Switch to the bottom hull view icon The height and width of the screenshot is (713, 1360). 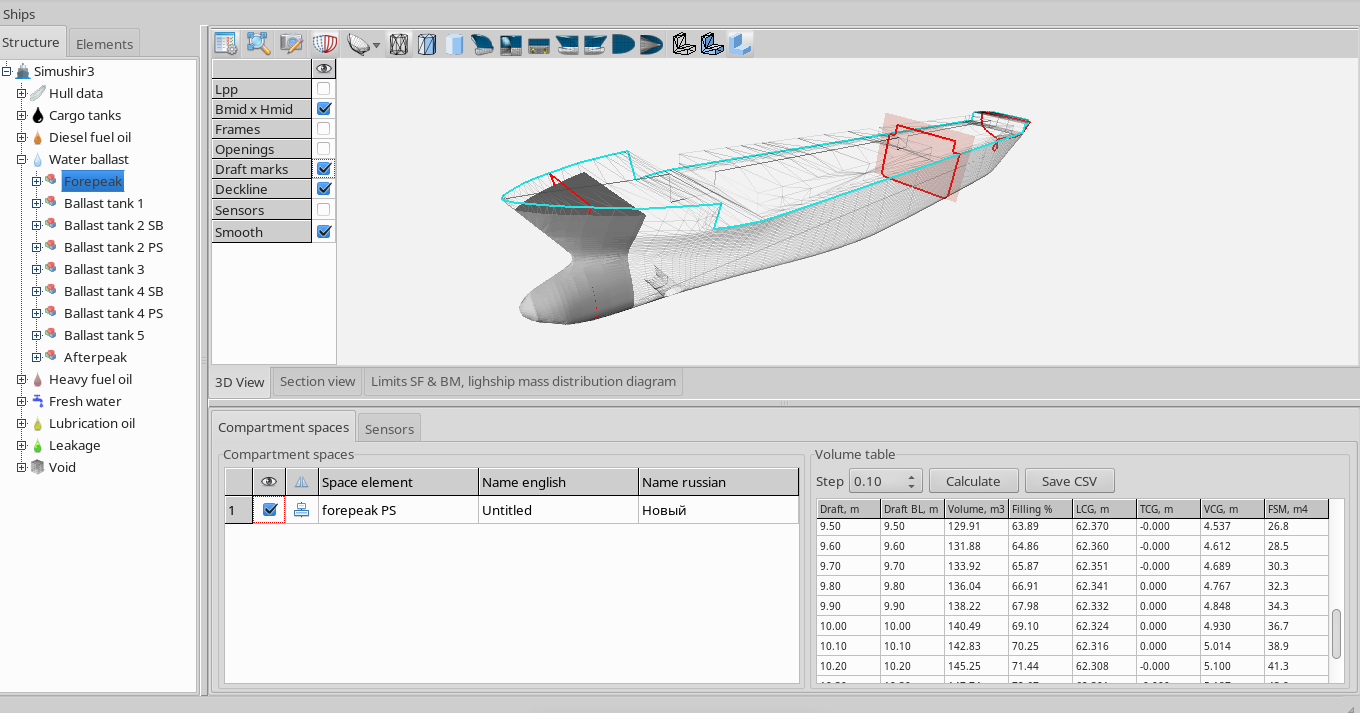pyautogui.click(x=650, y=44)
